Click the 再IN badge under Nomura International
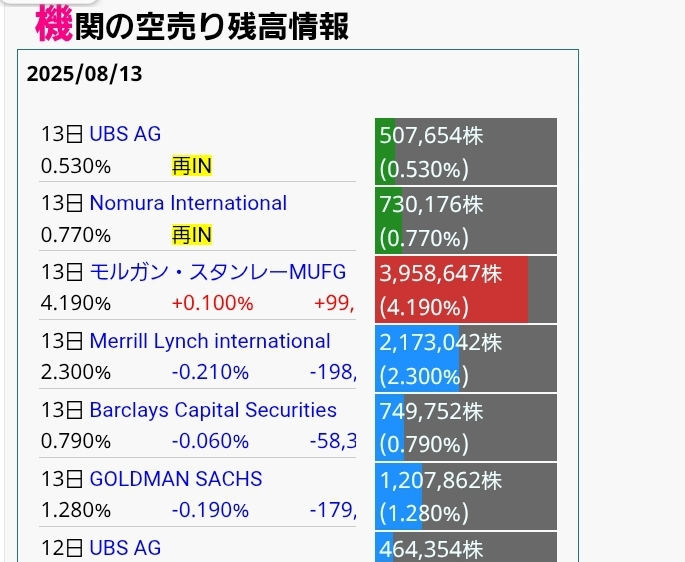 click(192, 235)
